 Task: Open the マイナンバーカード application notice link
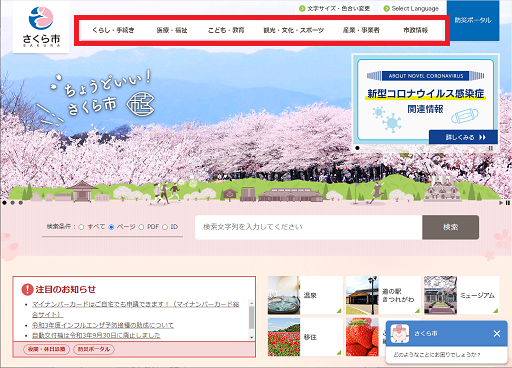(135, 309)
